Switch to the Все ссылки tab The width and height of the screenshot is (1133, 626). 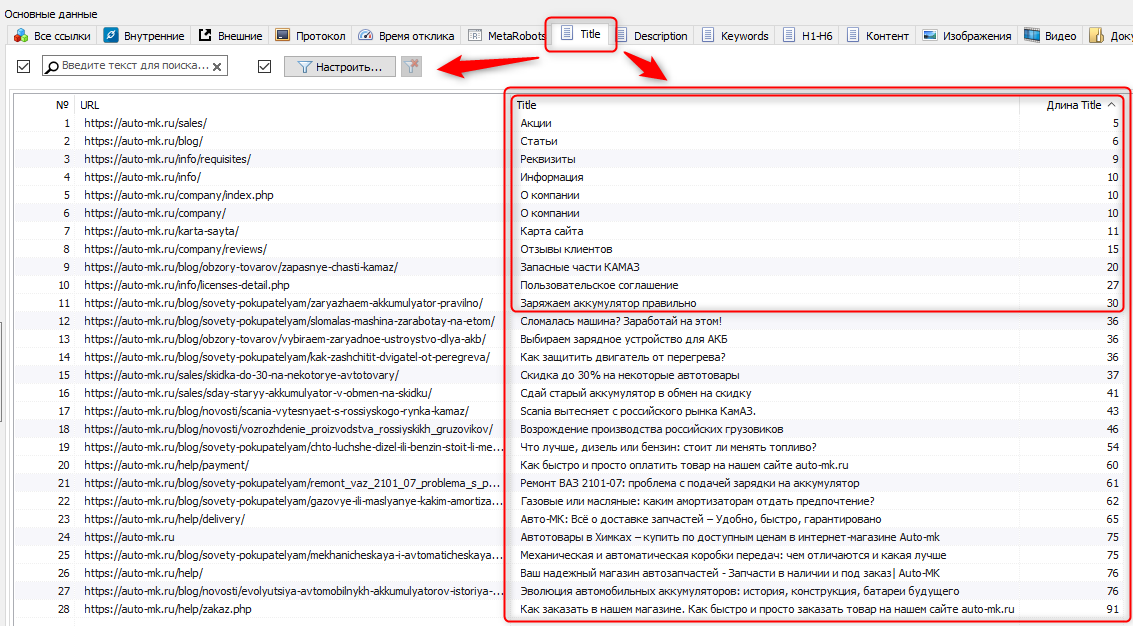pyautogui.click(x=53, y=35)
